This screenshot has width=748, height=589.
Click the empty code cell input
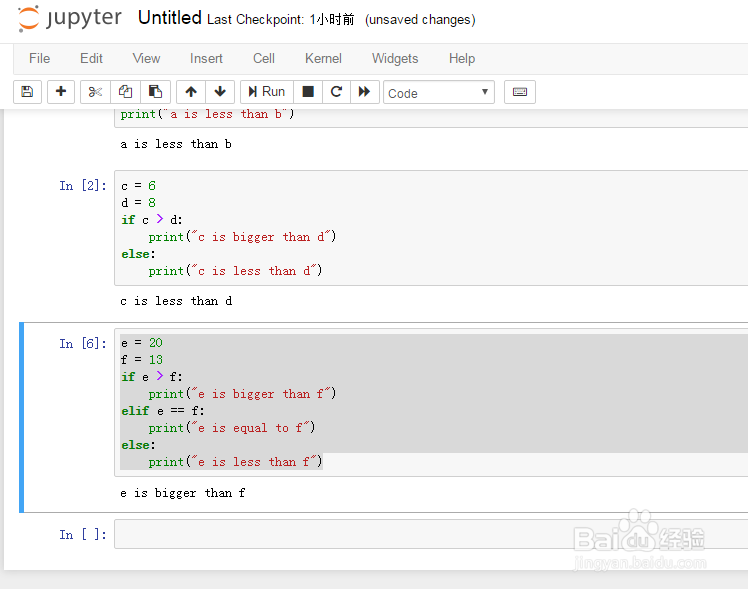click(x=431, y=534)
